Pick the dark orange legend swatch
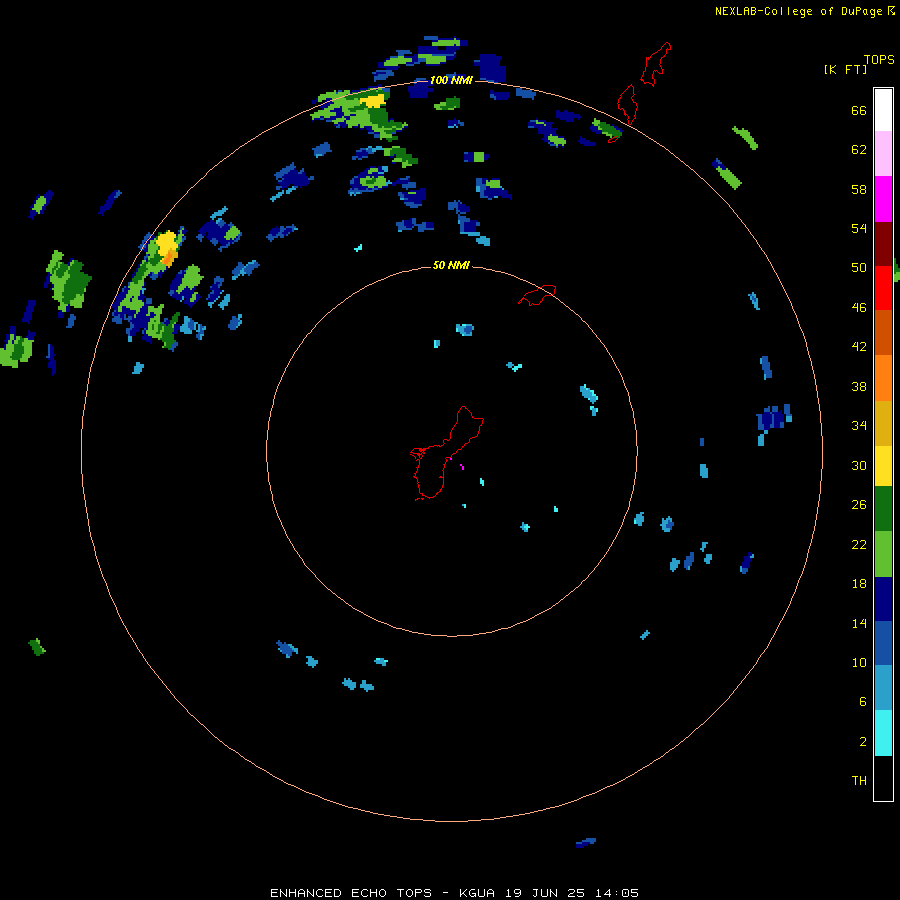The image size is (900, 900). coord(883,332)
